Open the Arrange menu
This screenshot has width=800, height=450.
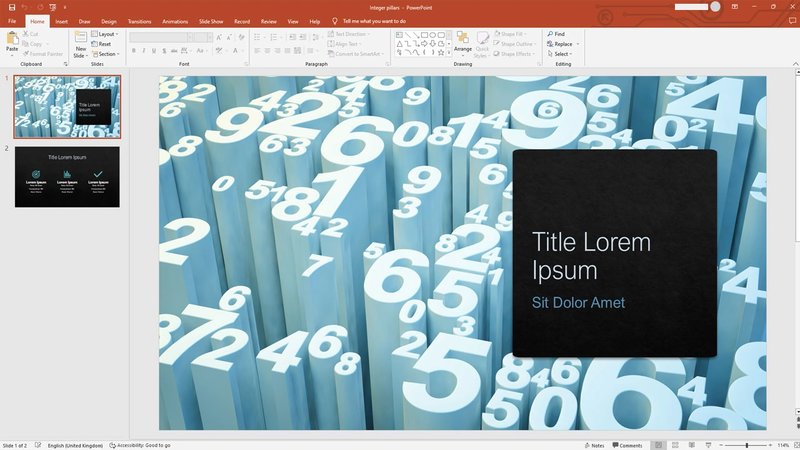point(463,43)
